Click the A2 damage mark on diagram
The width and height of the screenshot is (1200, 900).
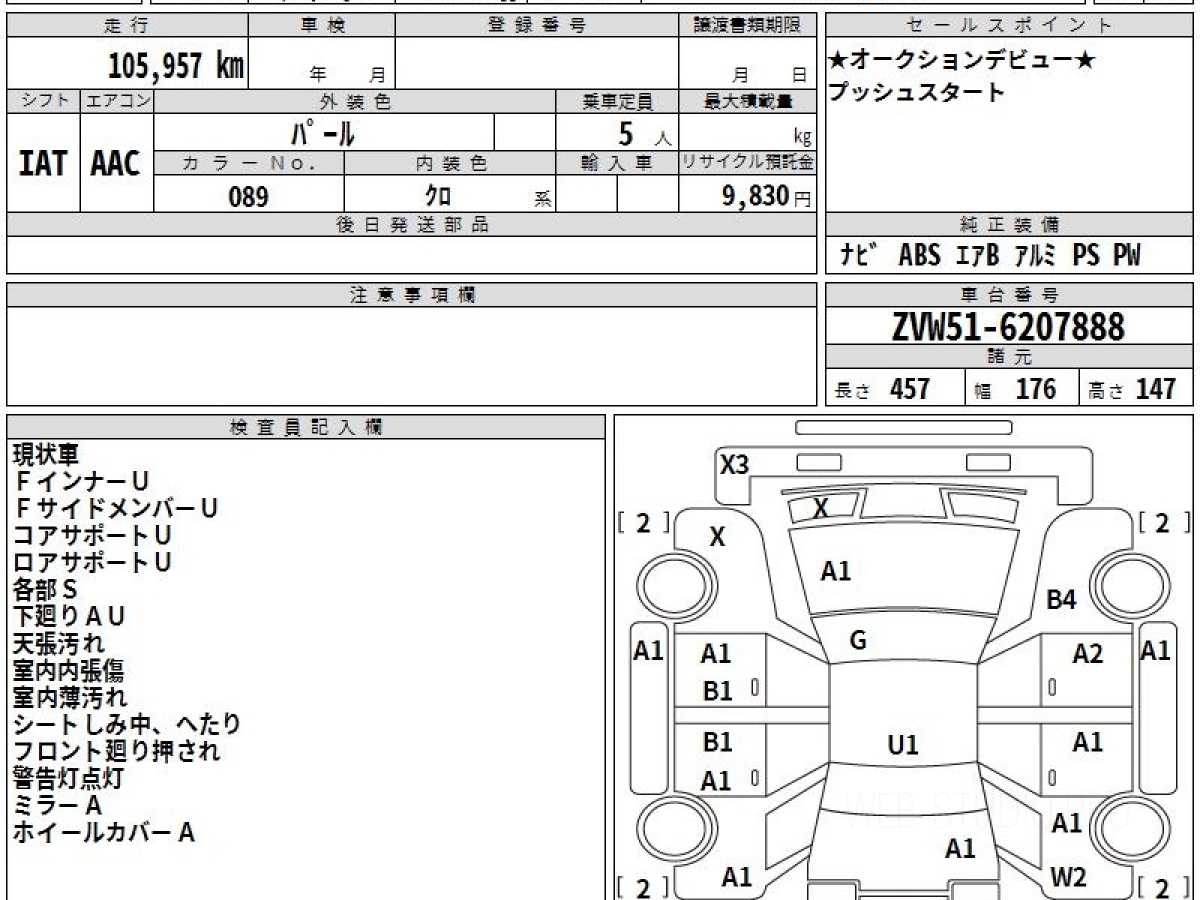1087,654
